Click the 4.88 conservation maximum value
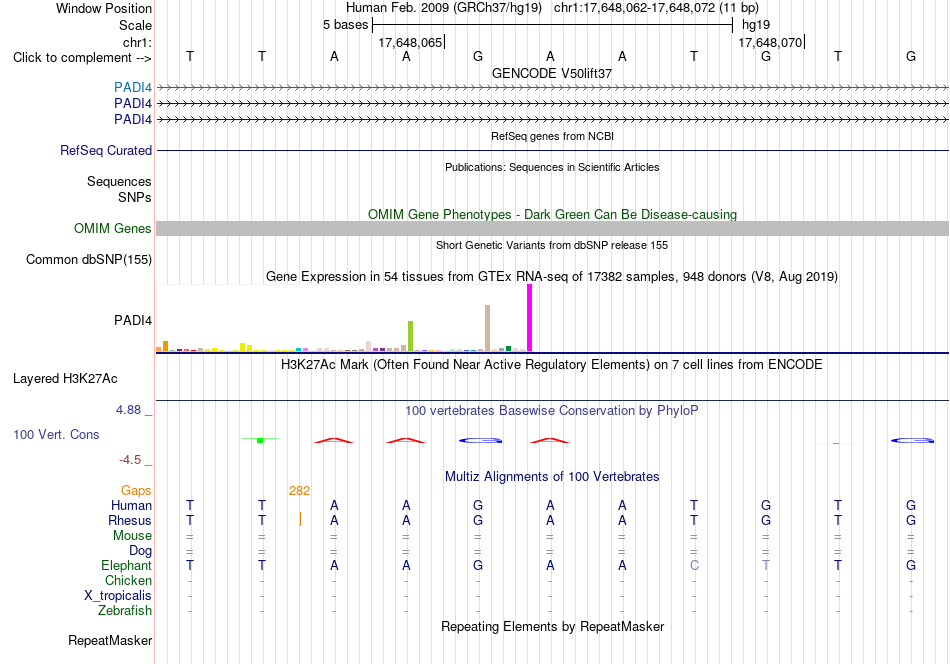Screen dimensions: 950x664 click(x=128, y=410)
